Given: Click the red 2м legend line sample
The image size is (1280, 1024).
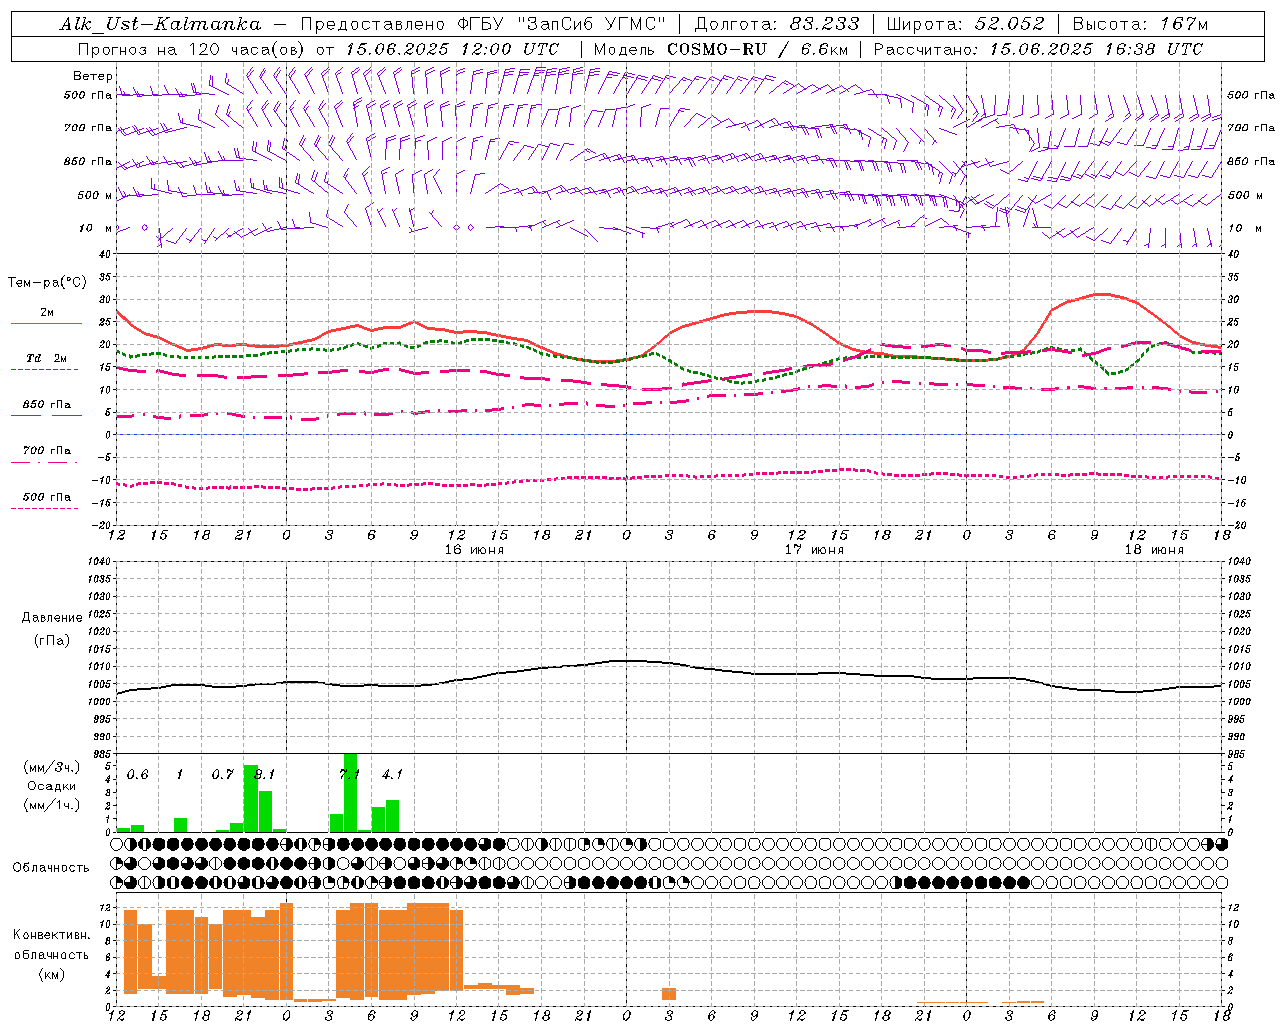Looking at the screenshot, I should tap(46, 323).
